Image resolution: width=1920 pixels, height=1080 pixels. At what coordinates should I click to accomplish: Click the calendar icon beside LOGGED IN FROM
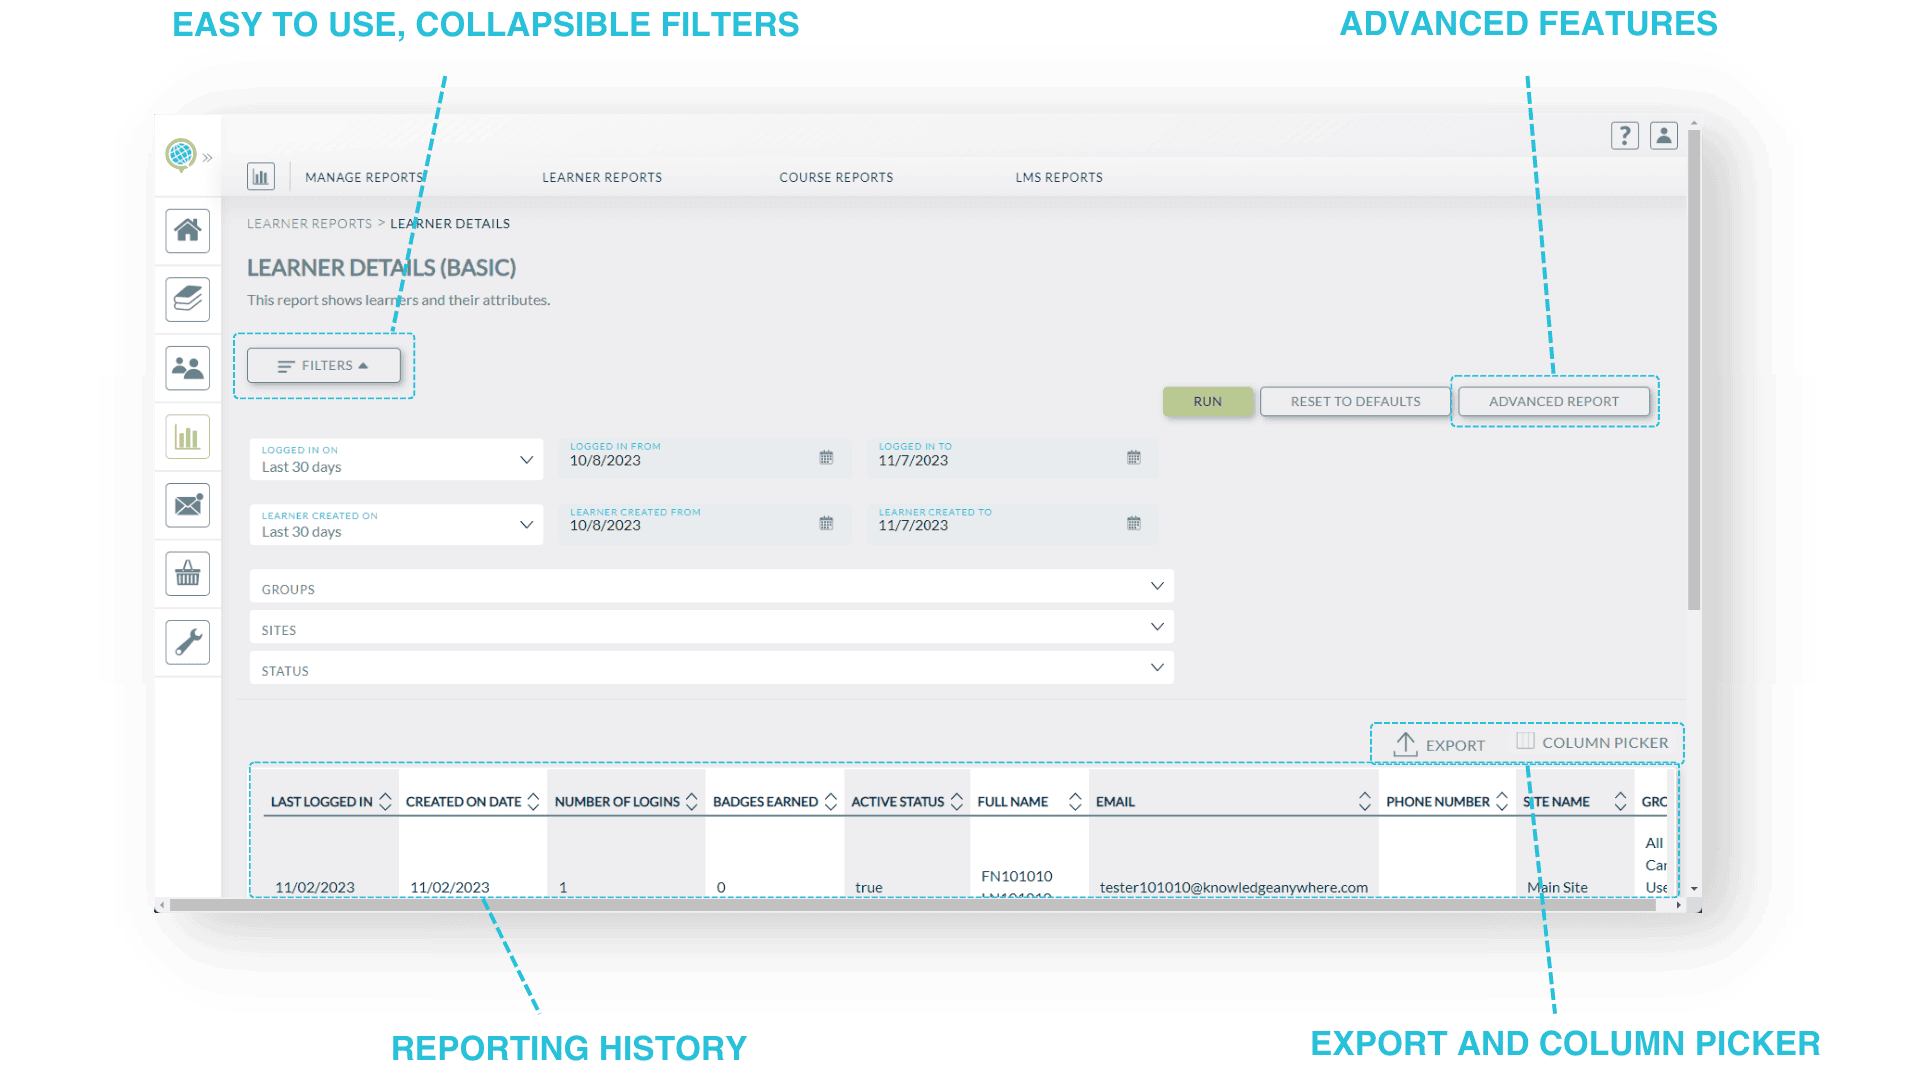click(x=826, y=457)
